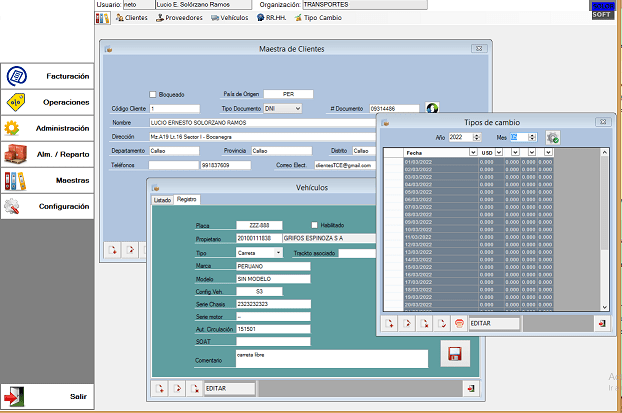Exit the Vehículos window via door icon

(x=469, y=387)
